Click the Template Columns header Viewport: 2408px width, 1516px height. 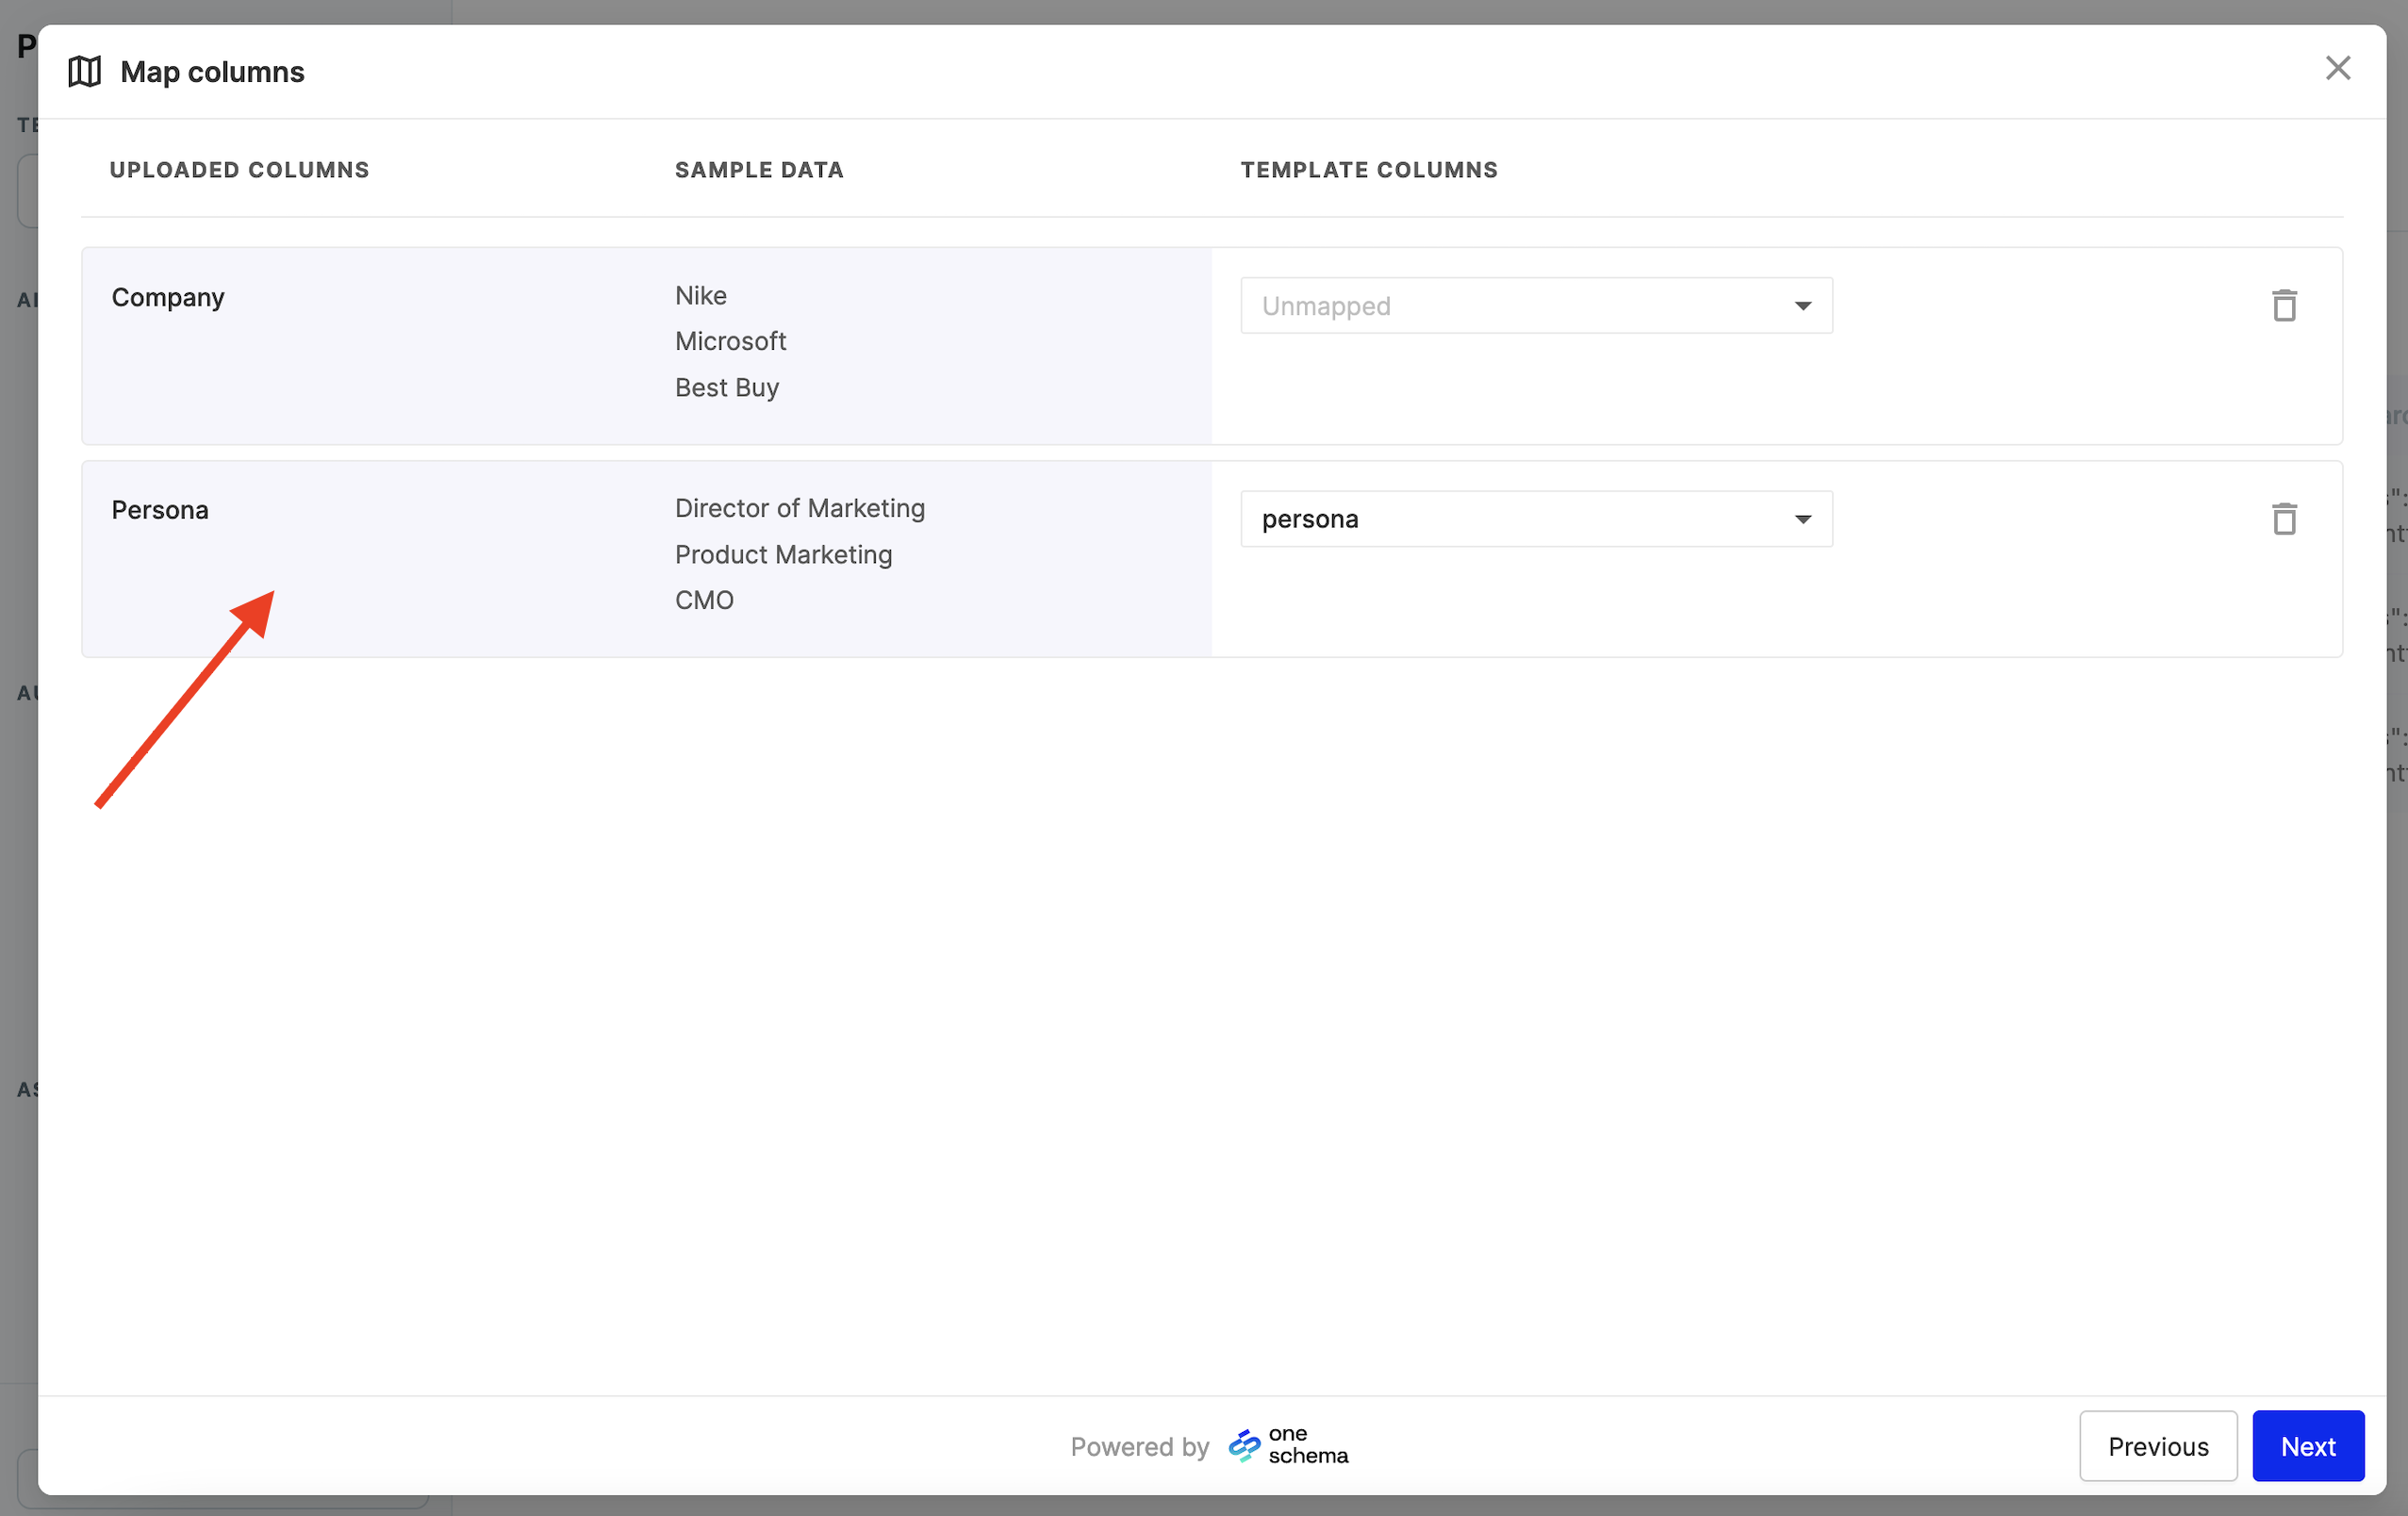[x=1368, y=170]
